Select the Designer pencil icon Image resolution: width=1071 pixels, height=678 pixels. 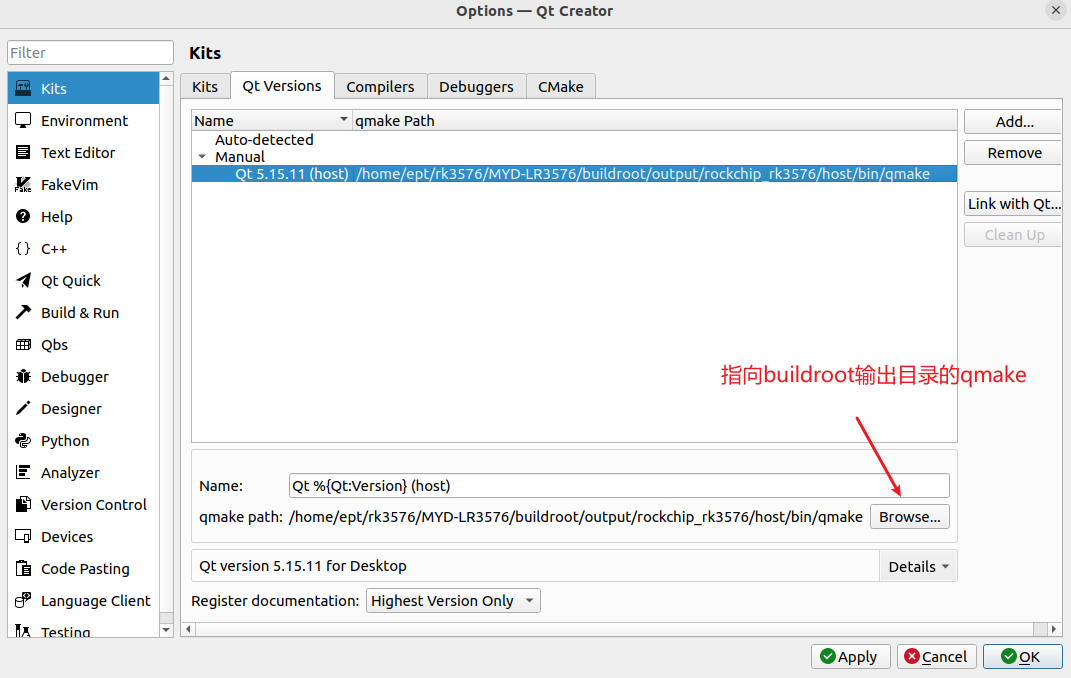click(x=23, y=408)
